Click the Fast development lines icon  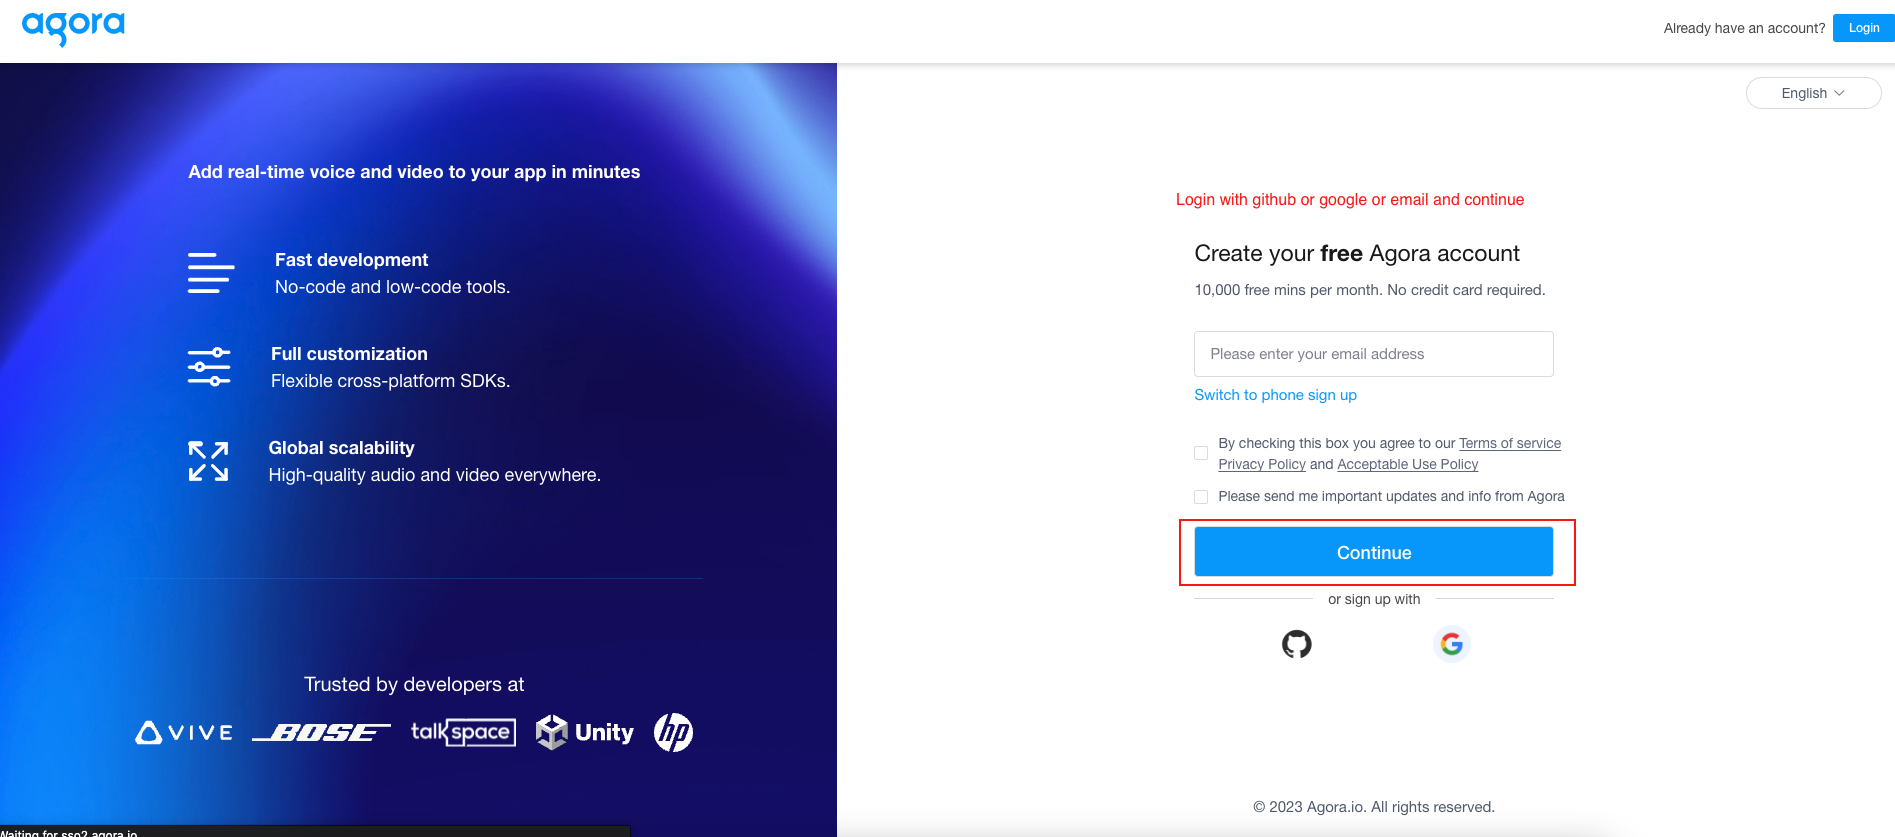pyautogui.click(x=211, y=273)
